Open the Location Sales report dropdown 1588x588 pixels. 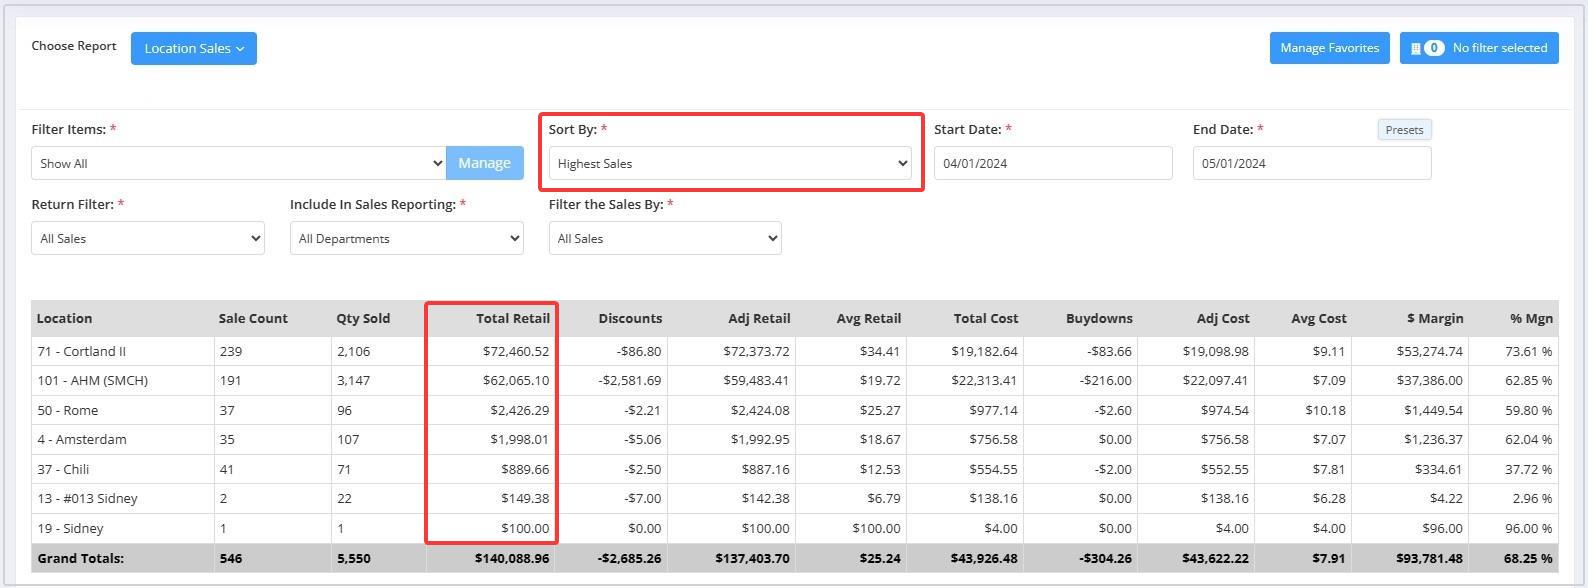pyautogui.click(x=193, y=48)
